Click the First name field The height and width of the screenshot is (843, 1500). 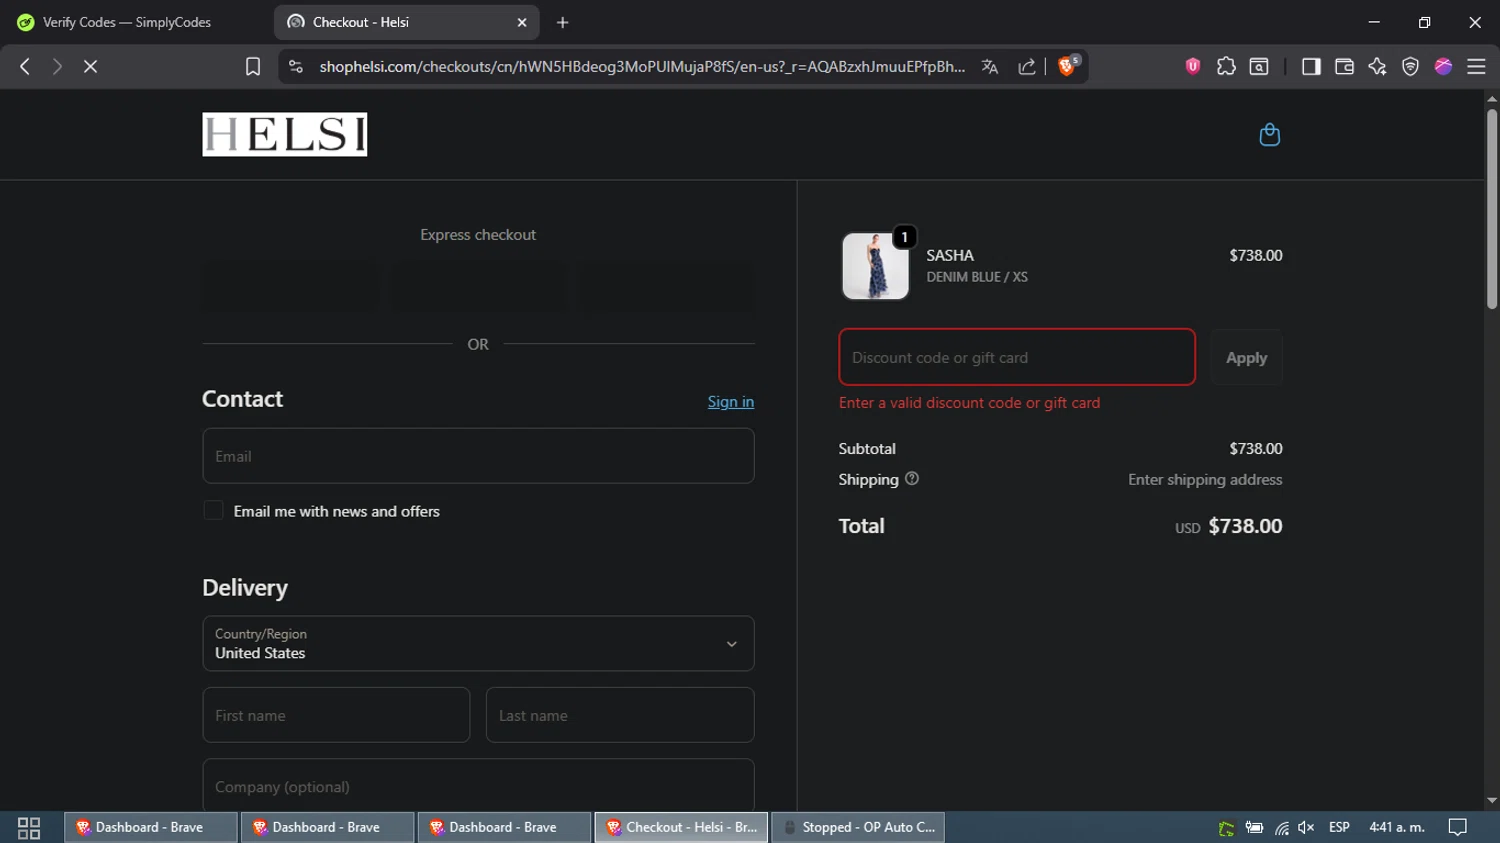[336, 715]
